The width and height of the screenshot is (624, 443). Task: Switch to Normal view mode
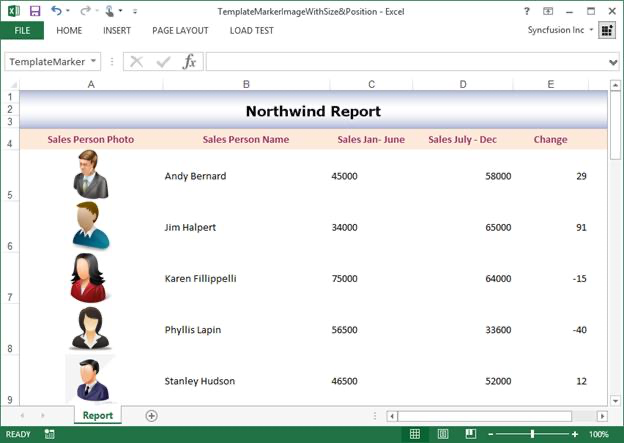414,435
